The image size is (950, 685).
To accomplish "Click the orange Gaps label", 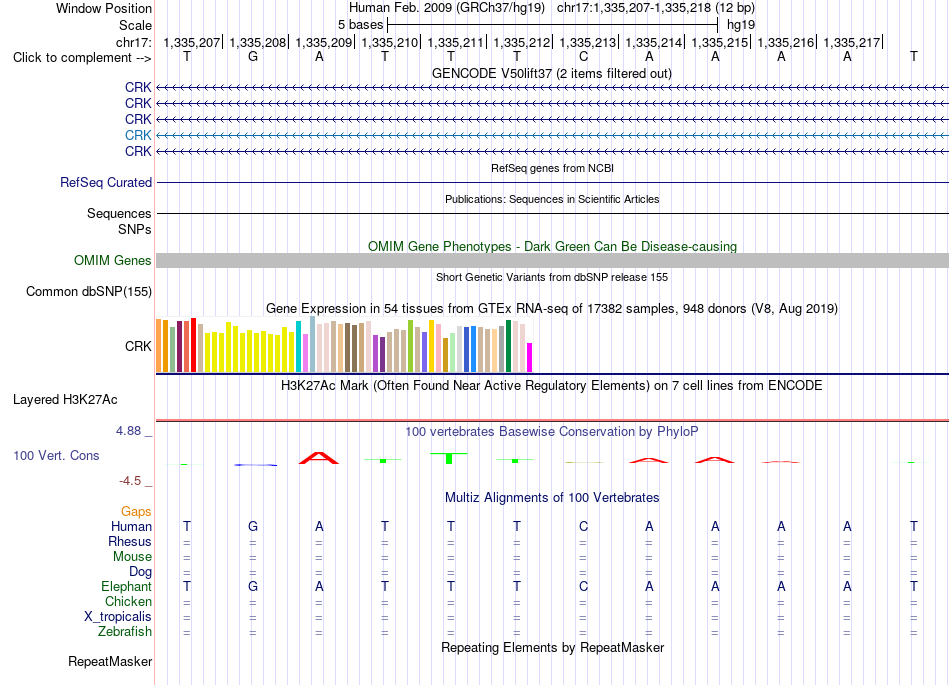I will tap(136, 512).
